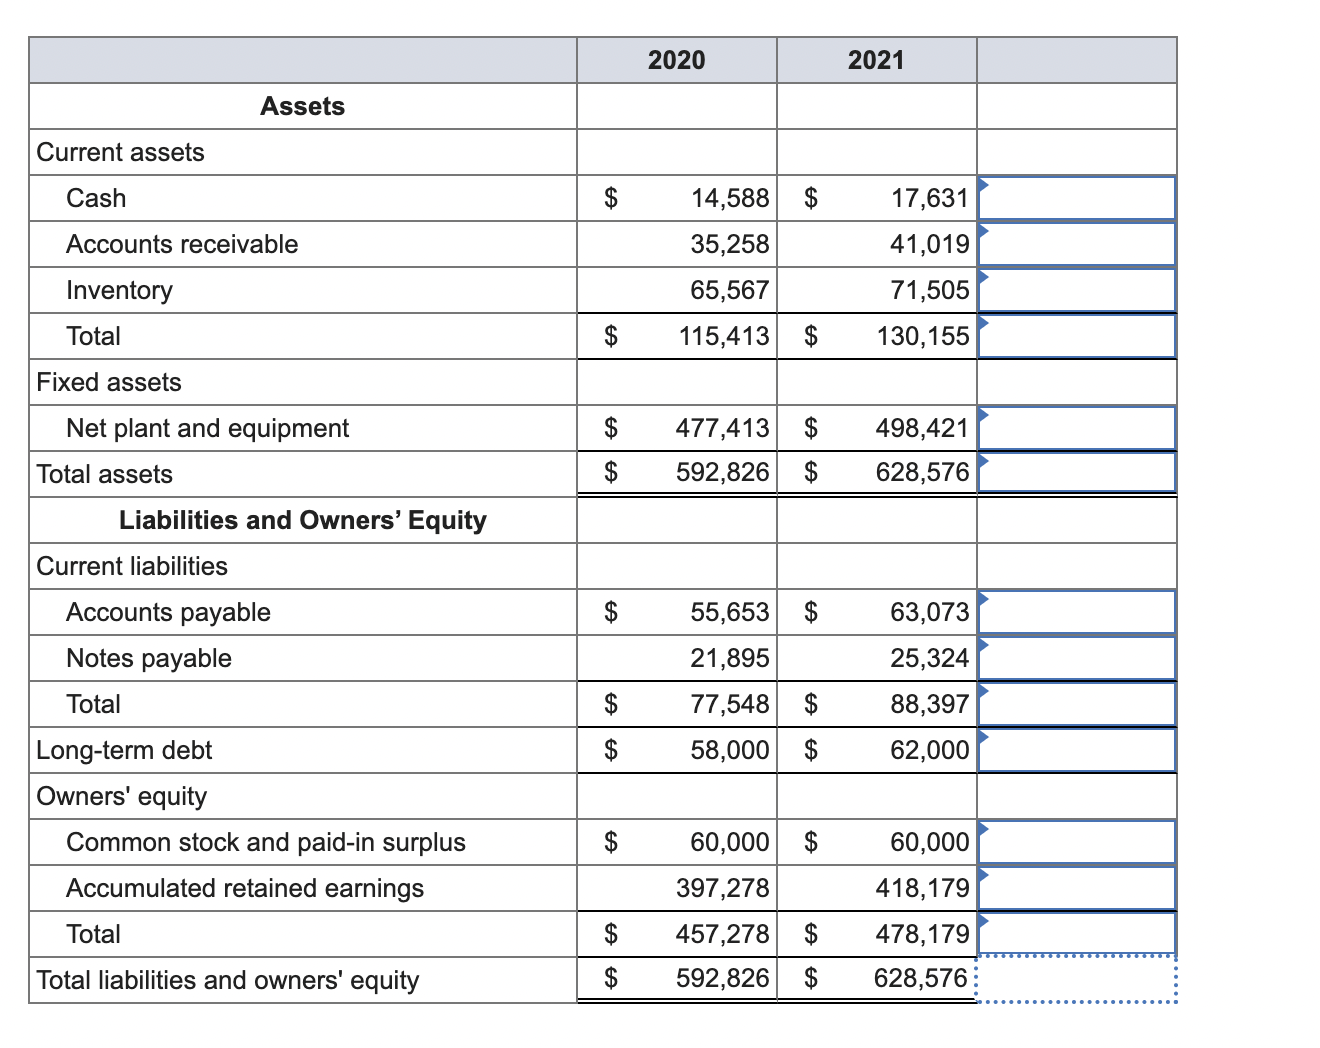Click the Owners' equity label
The height and width of the screenshot is (1048, 1320).
pos(122,796)
